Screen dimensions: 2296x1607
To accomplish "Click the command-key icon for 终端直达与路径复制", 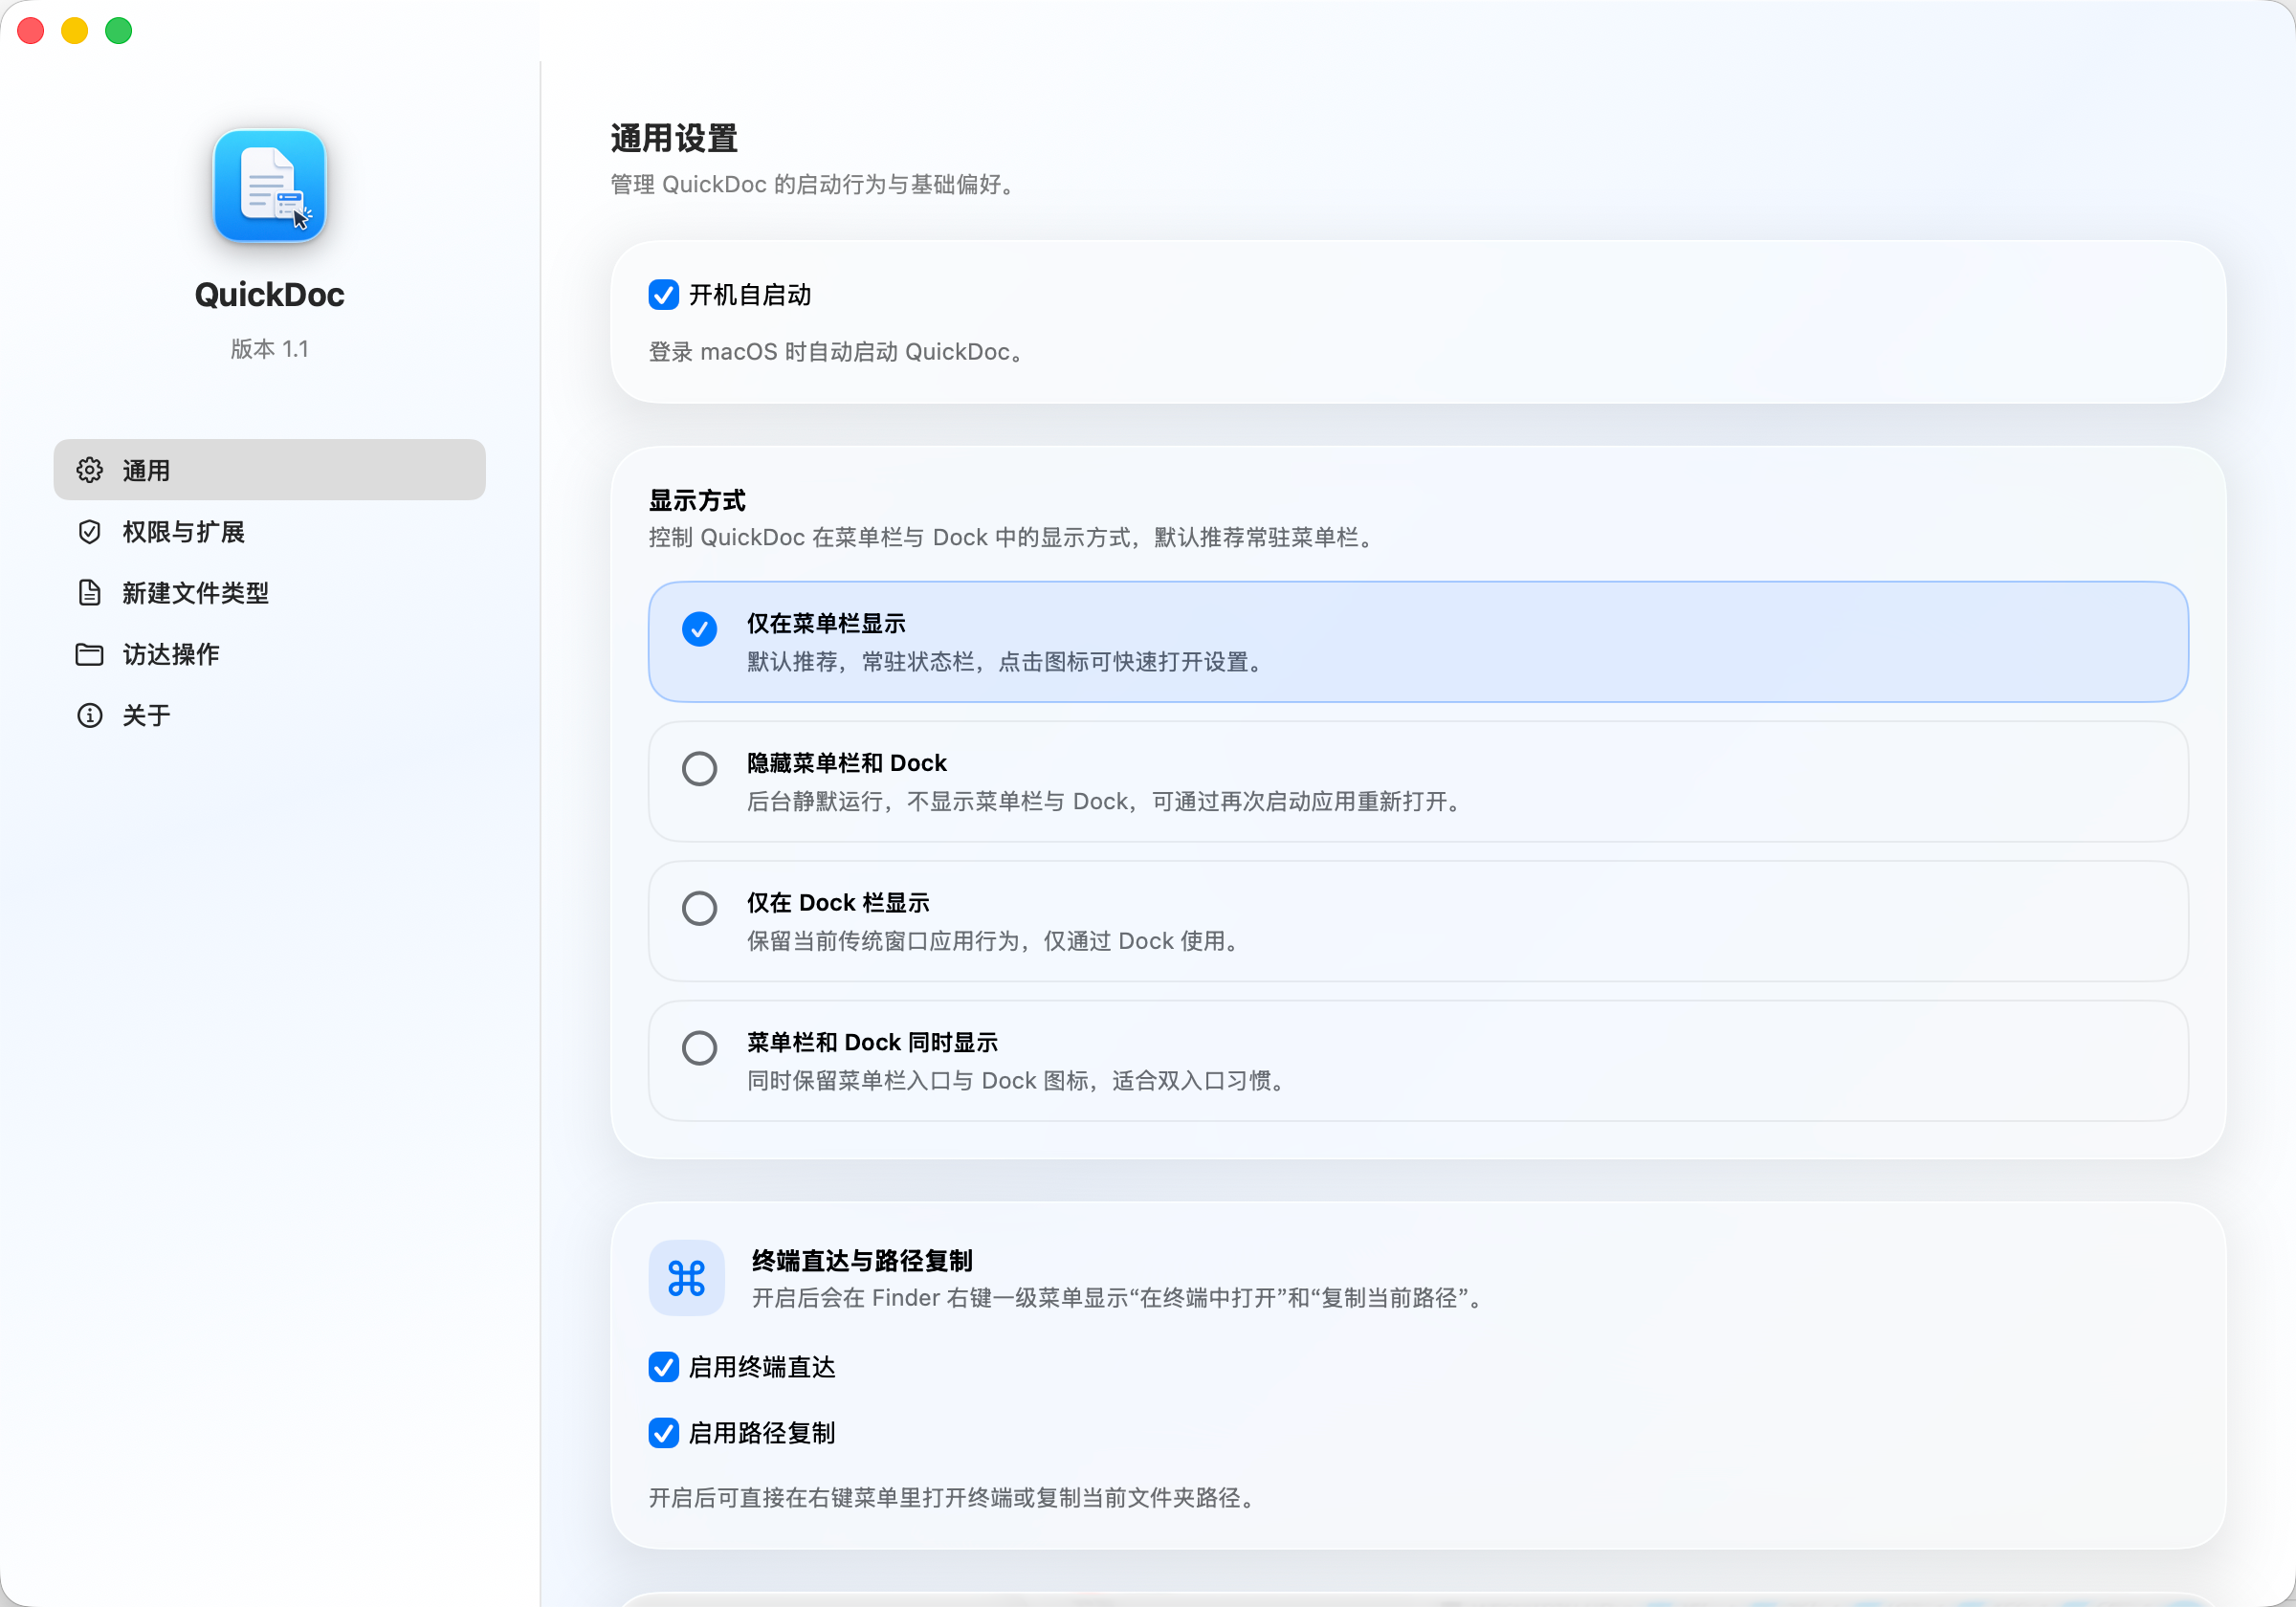I will tap(686, 1277).
